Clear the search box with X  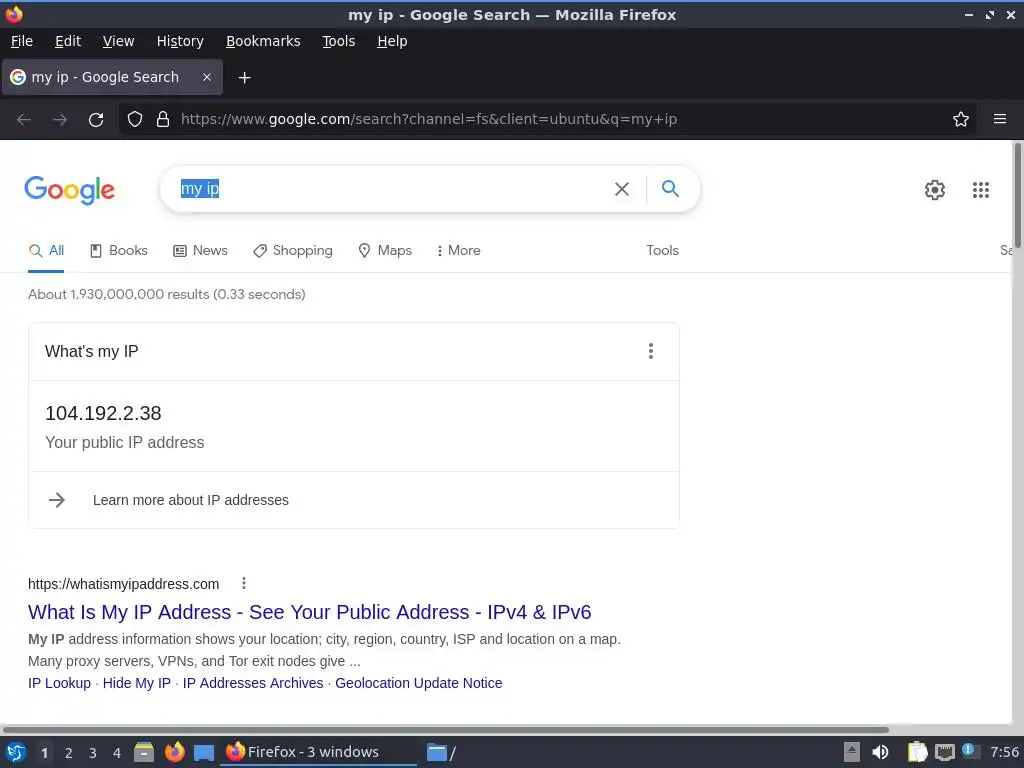(622, 189)
